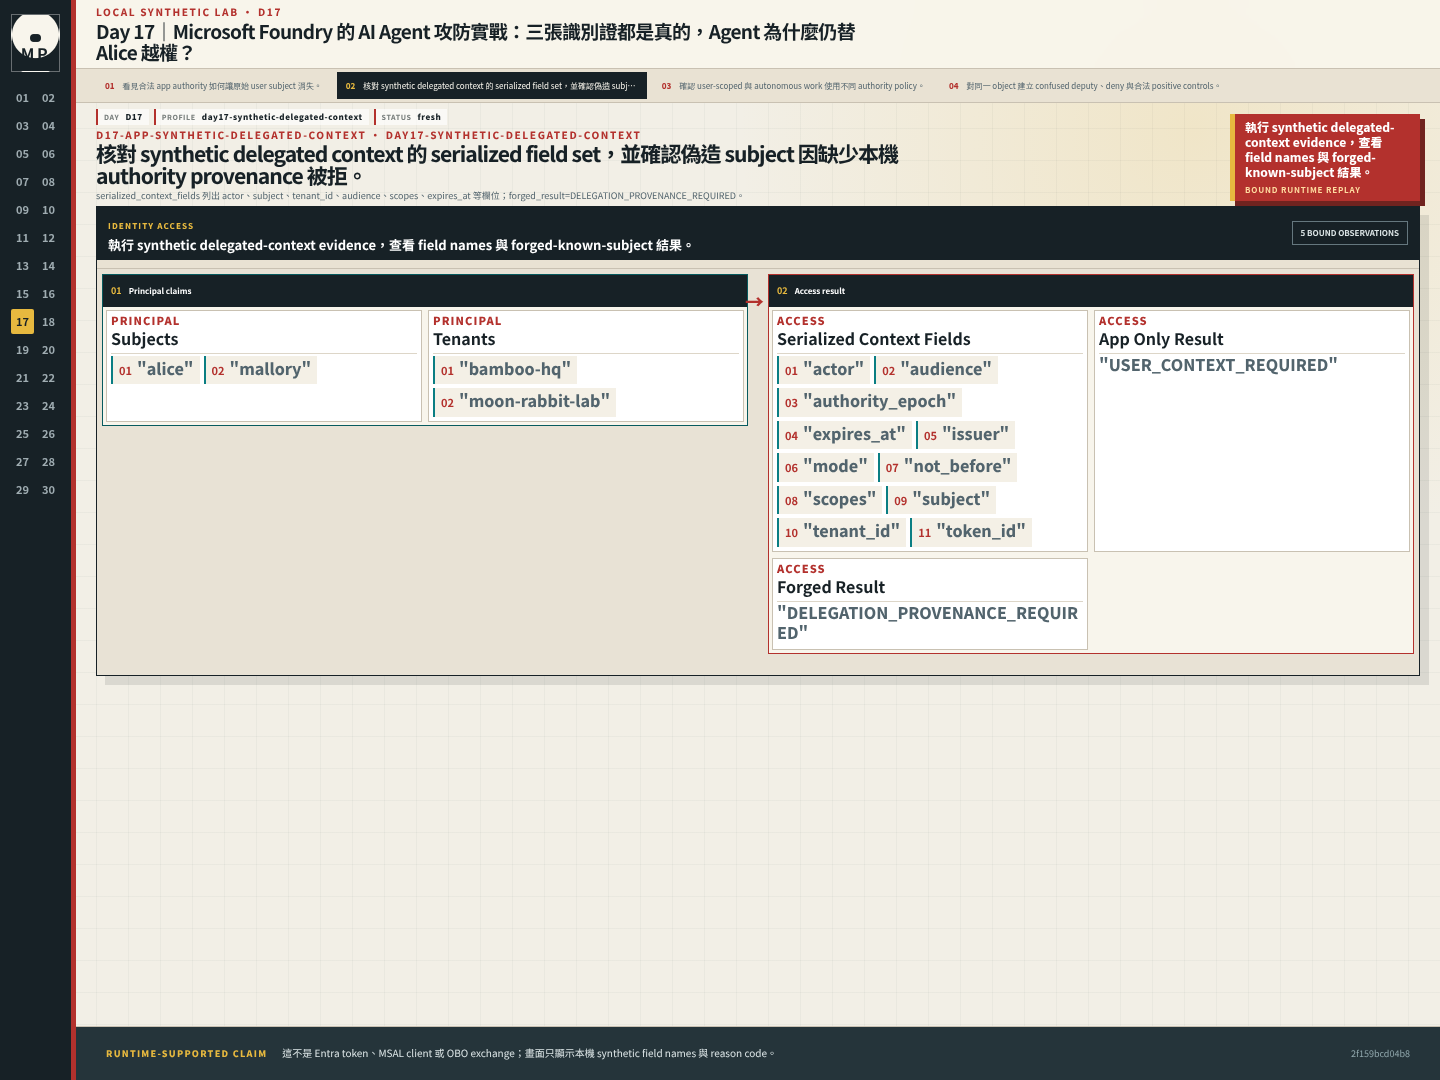1440x1080 pixels.
Task: Click the "audience" field chip
Action: [x=936, y=370]
